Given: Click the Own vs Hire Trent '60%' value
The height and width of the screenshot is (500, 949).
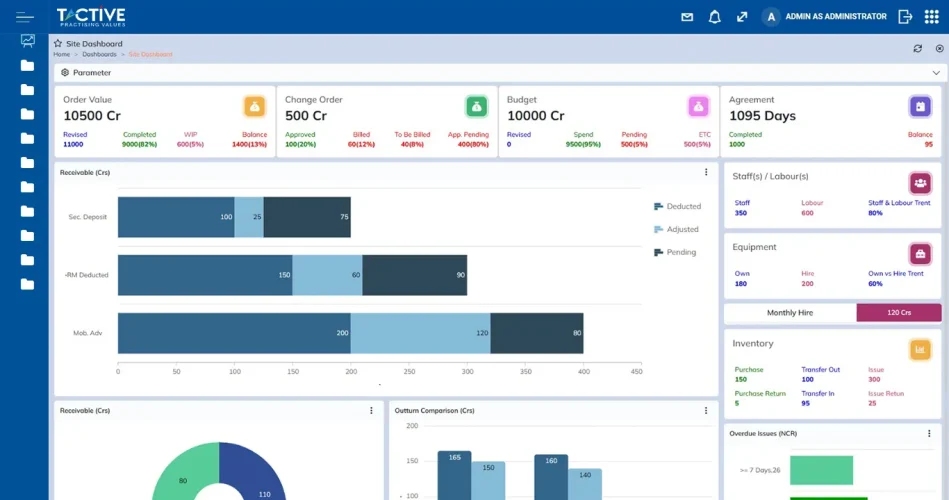Looking at the screenshot, I should pyautogui.click(x=875, y=284).
